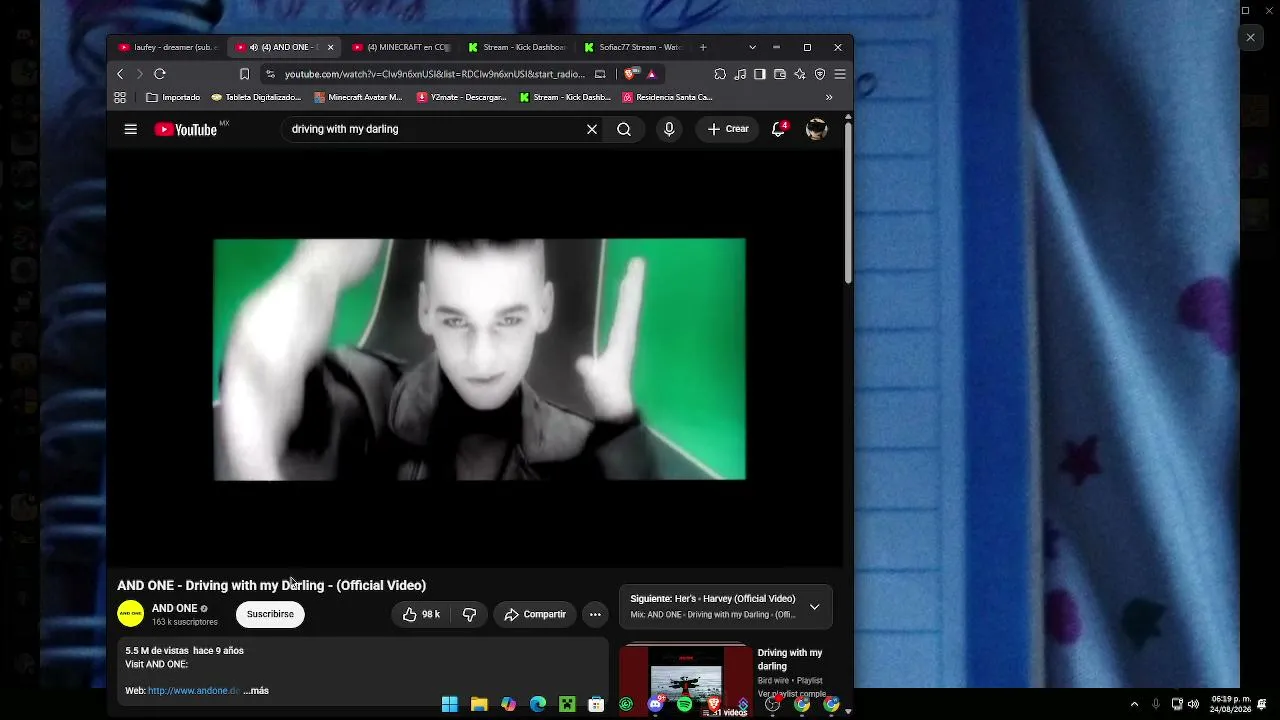The height and width of the screenshot is (720, 1280).
Task: Subscribe with the Suscribirse button
Action: pyautogui.click(x=270, y=614)
